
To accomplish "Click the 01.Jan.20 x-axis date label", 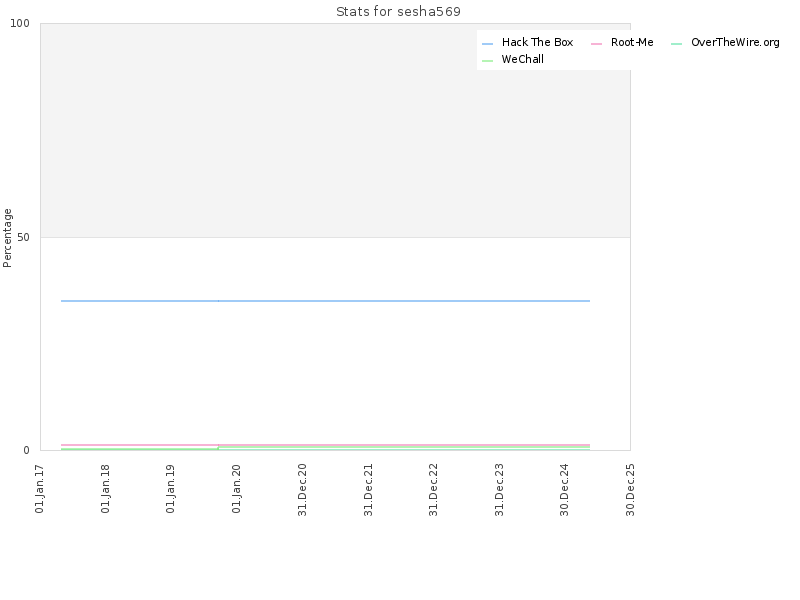I will (x=236, y=489).
